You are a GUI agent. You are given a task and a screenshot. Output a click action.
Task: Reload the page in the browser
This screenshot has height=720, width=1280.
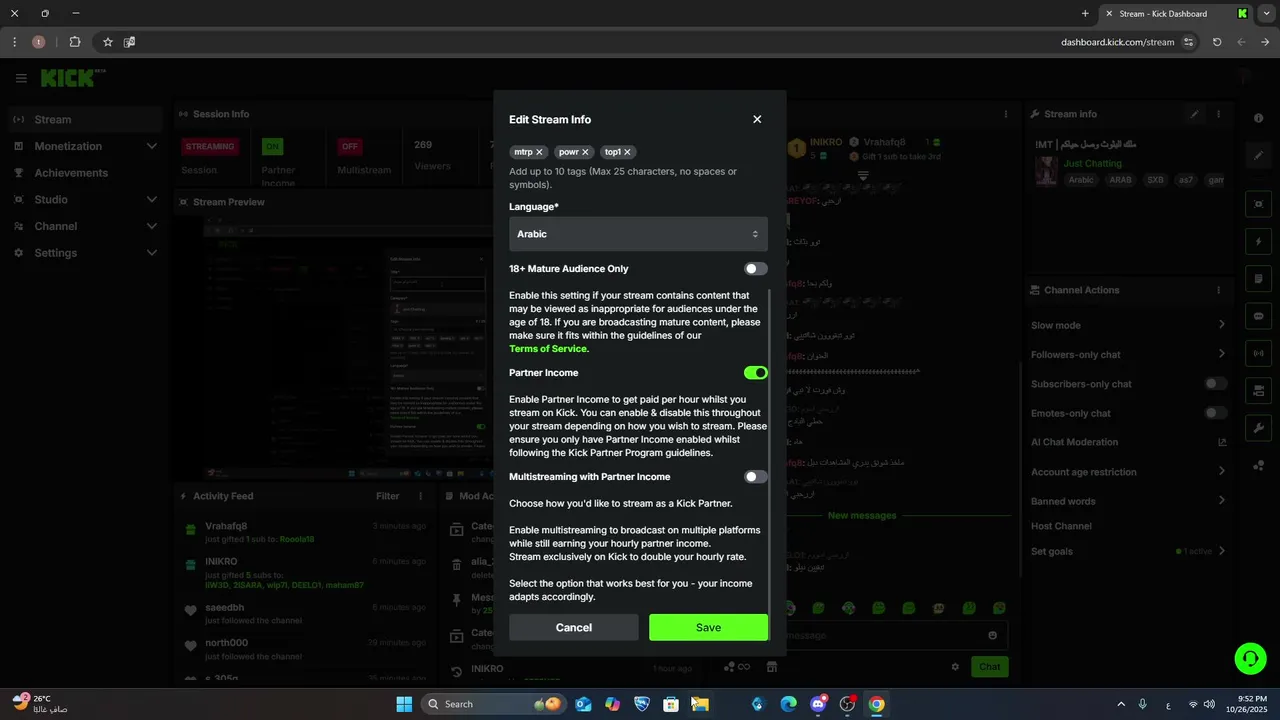pyautogui.click(x=1217, y=42)
